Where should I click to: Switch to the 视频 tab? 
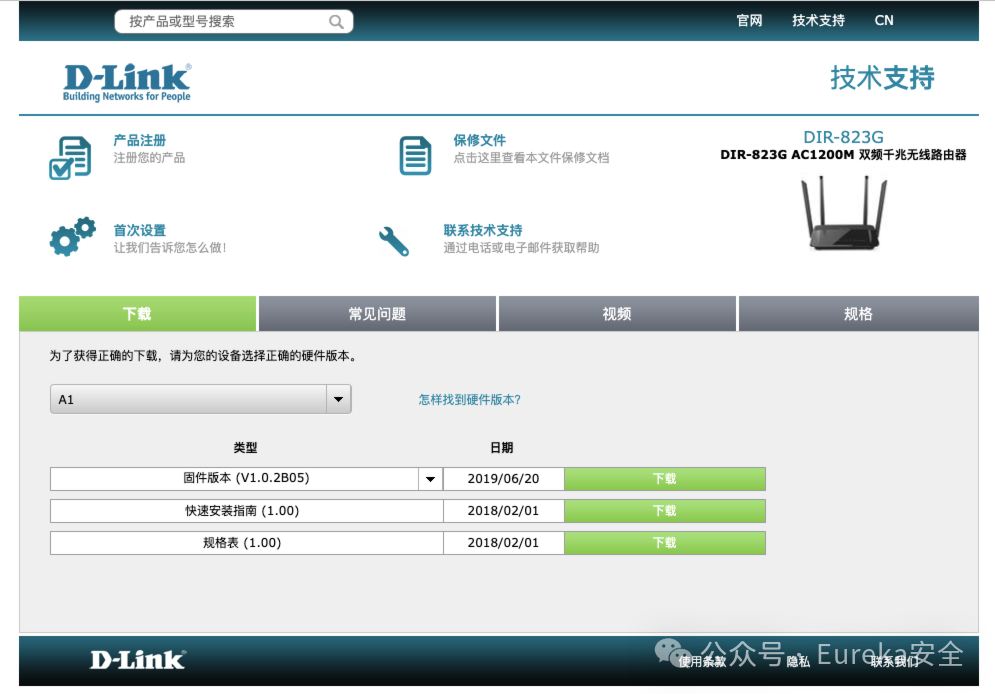[617, 313]
